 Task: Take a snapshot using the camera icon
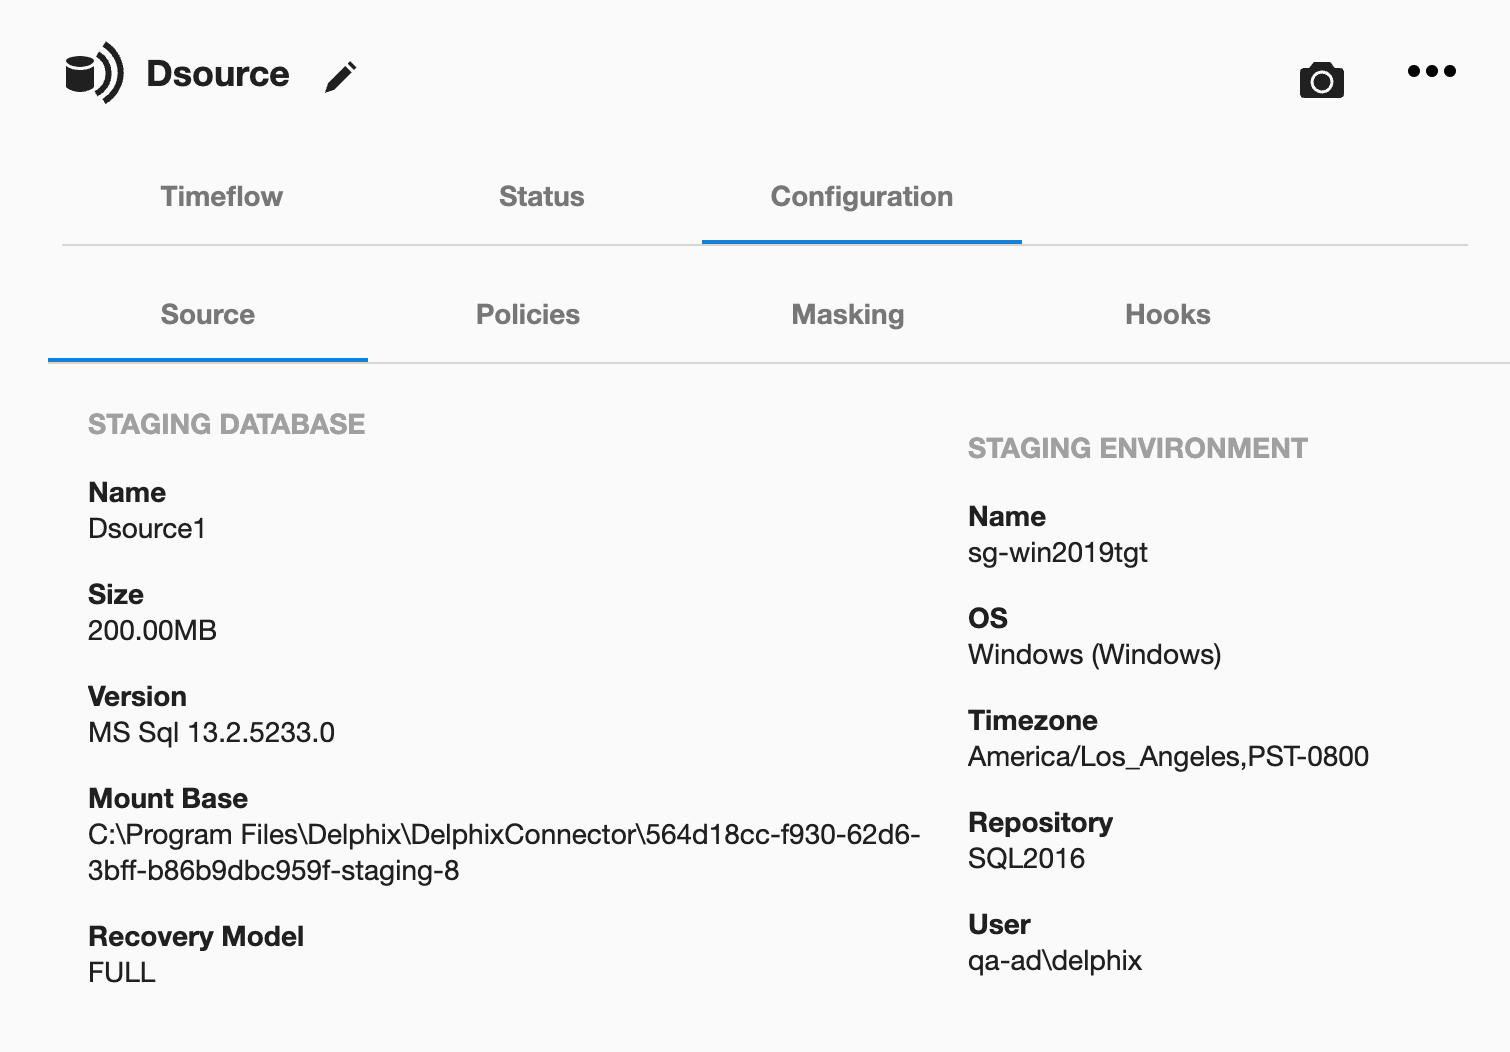click(1321, 78)
